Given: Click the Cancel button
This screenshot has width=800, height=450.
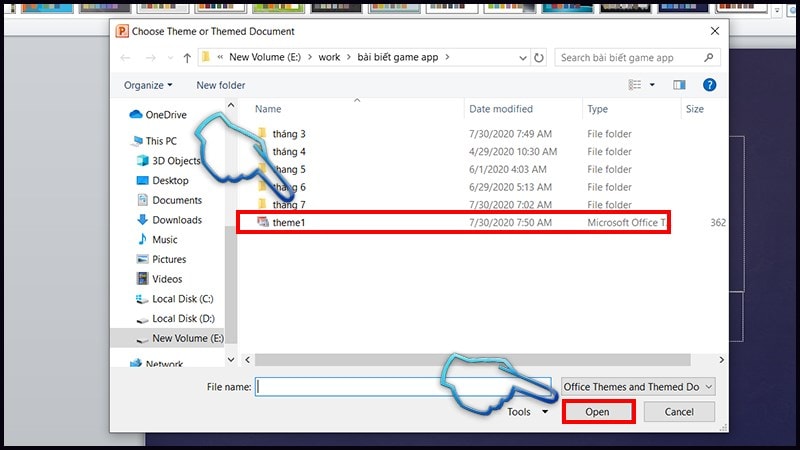Looking at the screenshot, I should click(x=679, y=412).
